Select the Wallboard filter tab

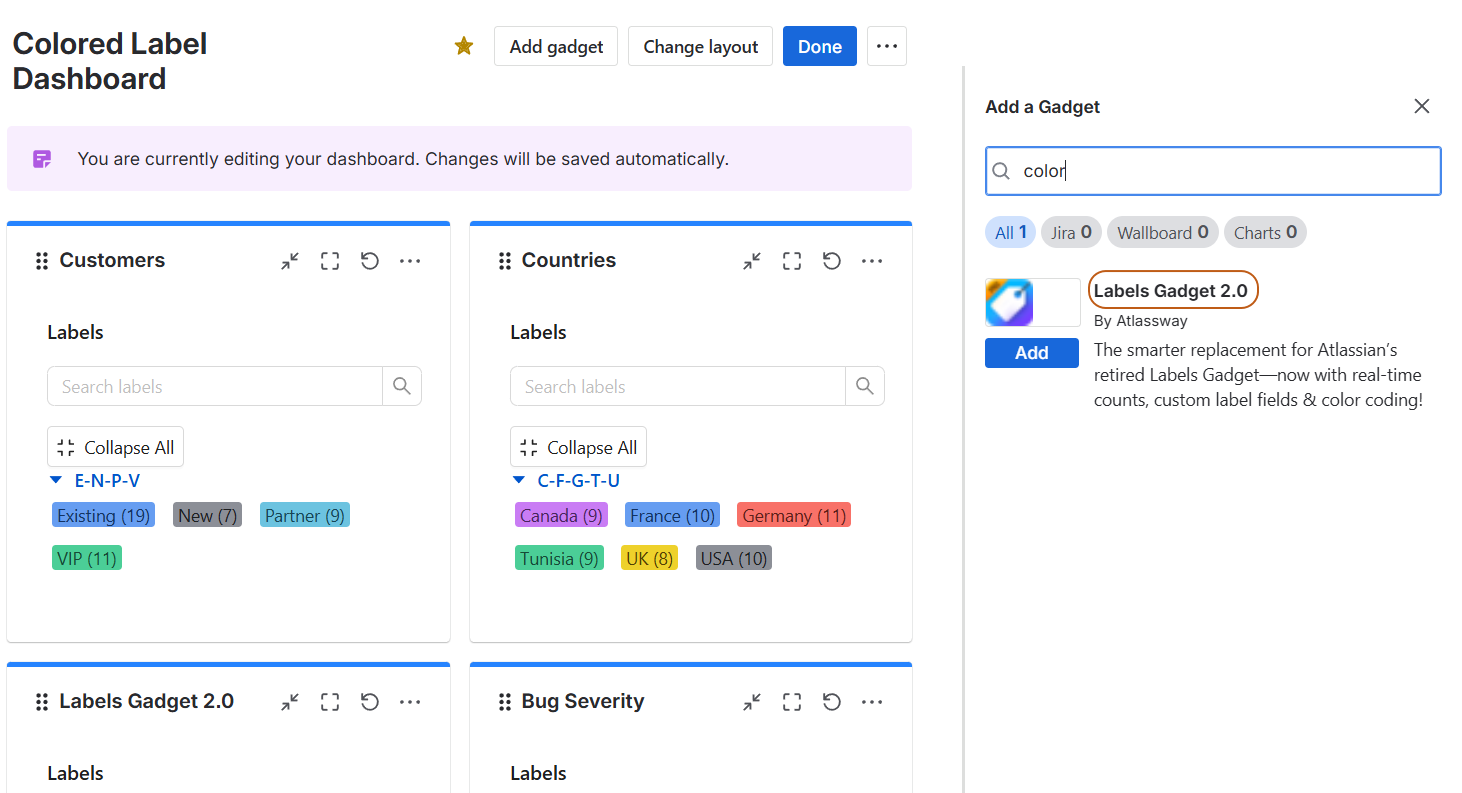(1162, 233)
